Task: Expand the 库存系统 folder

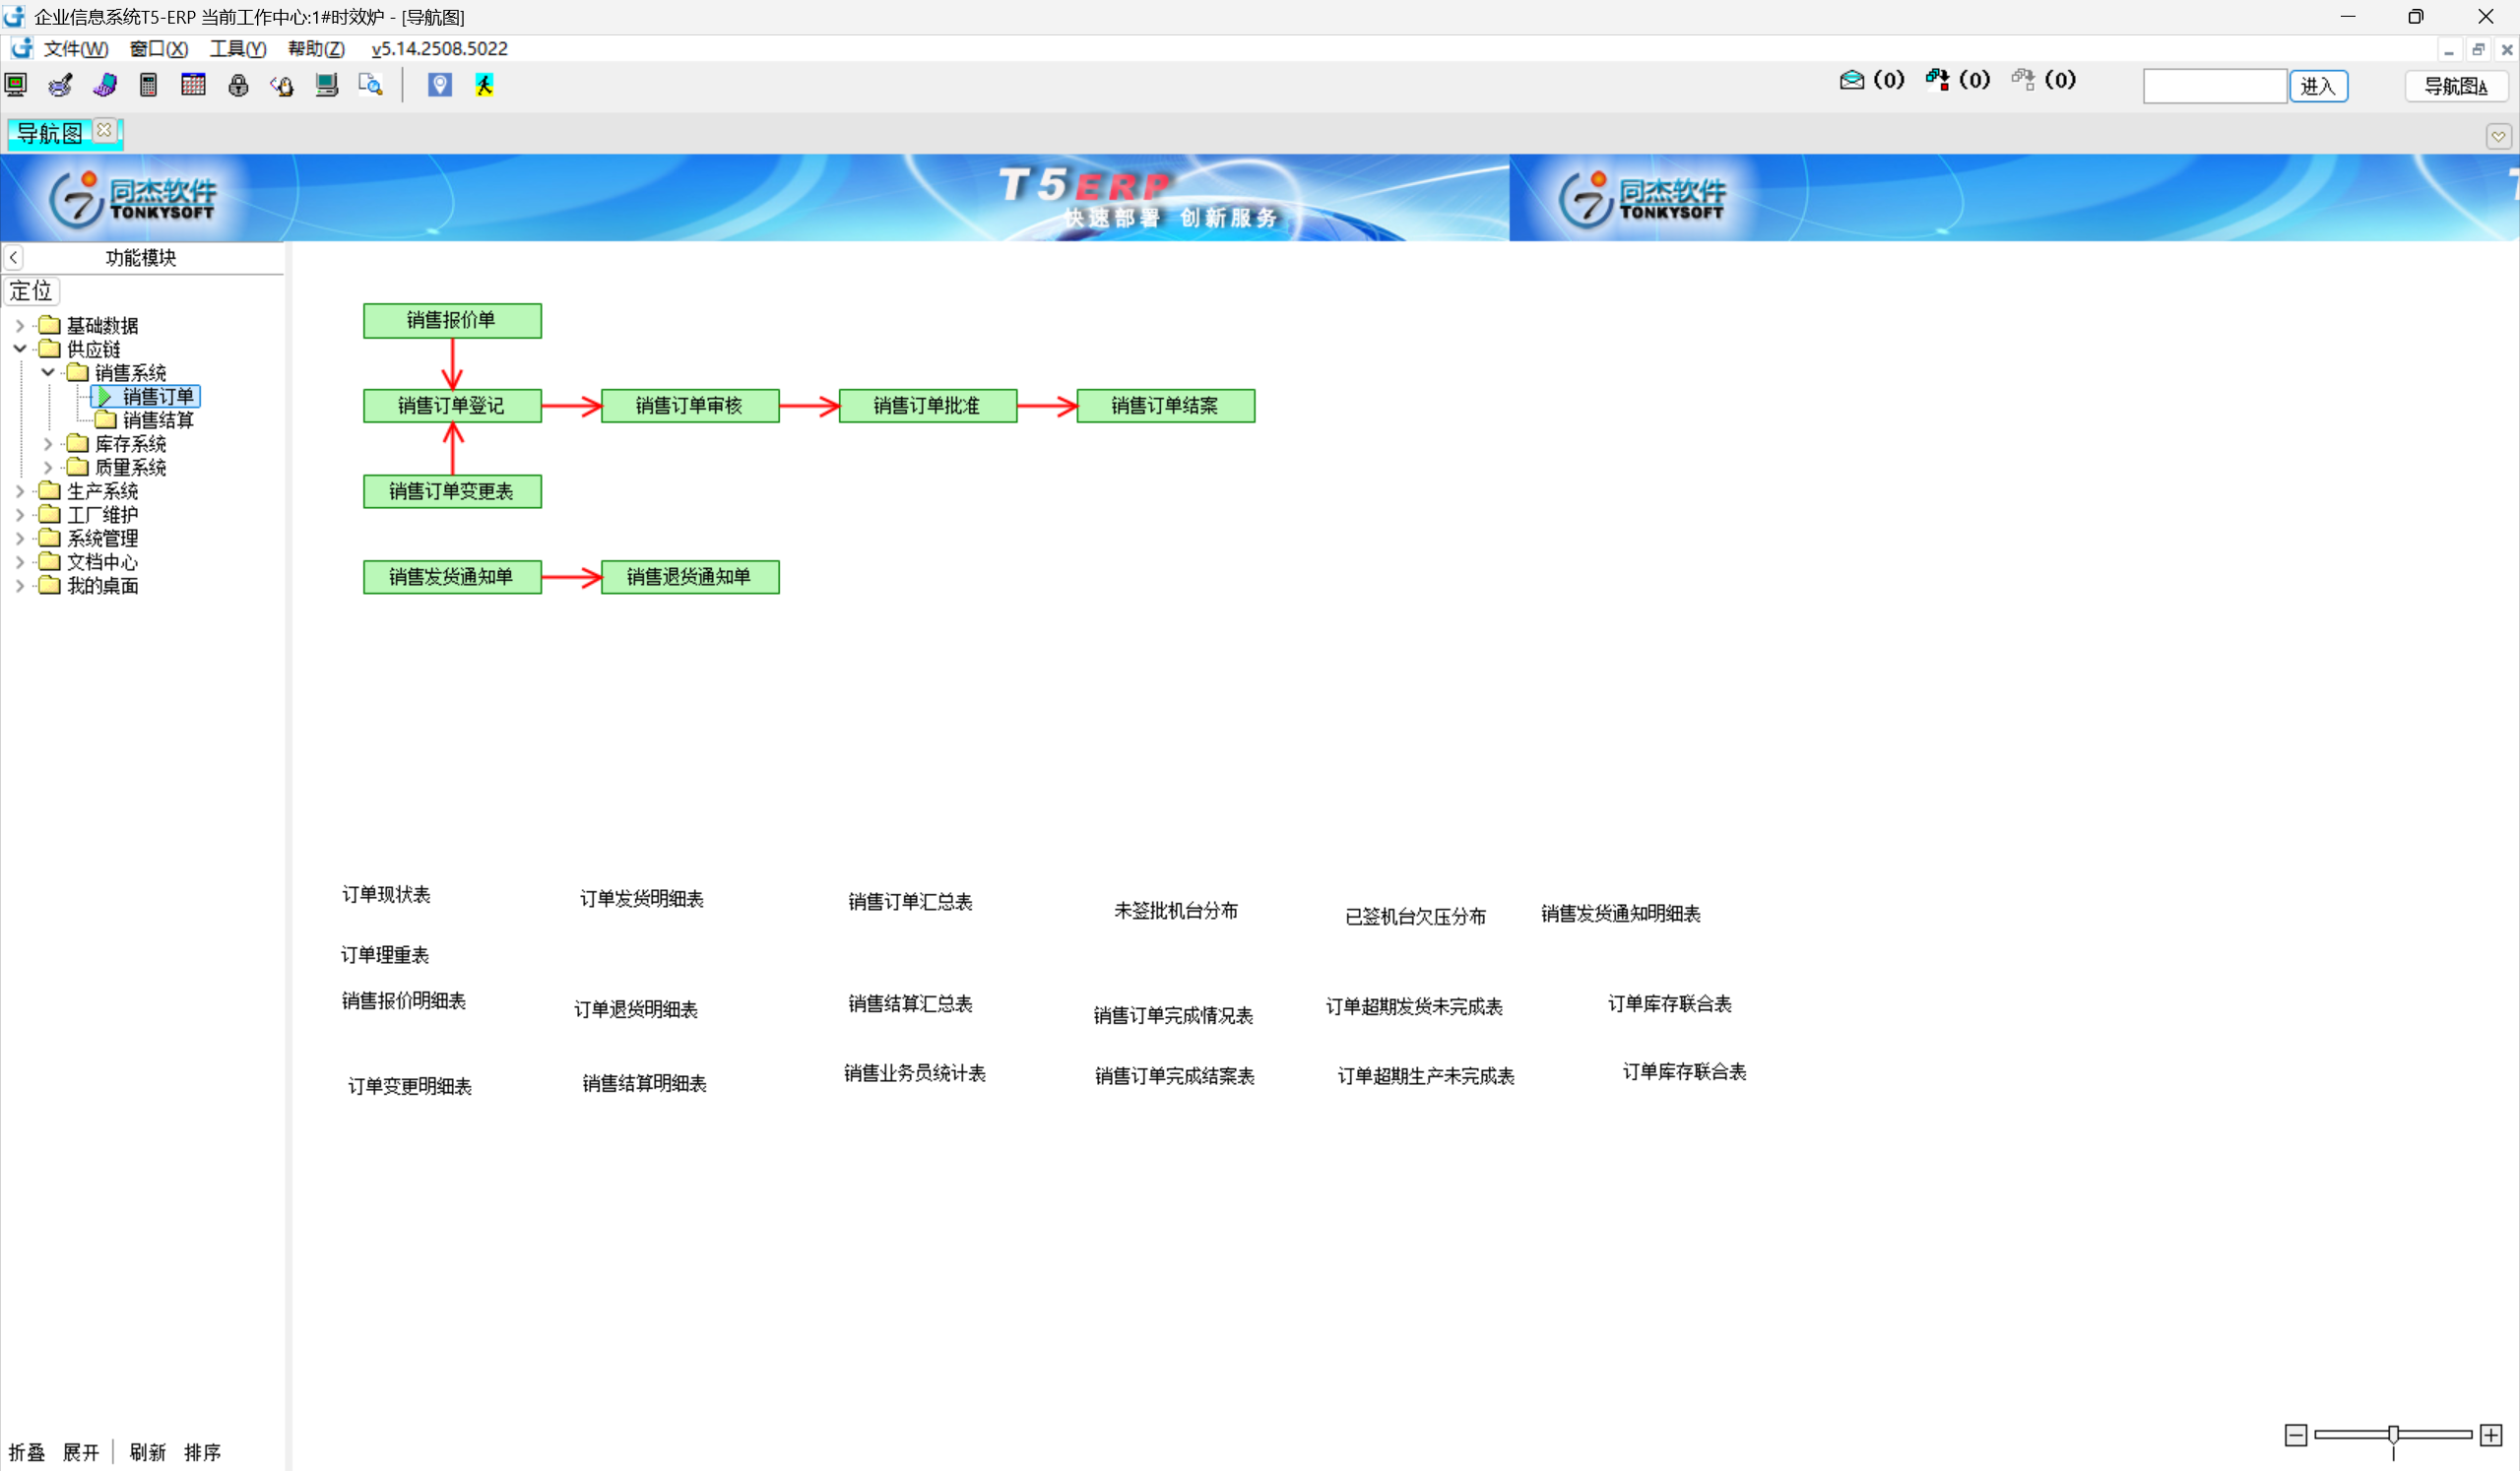Action: [48, 443]
